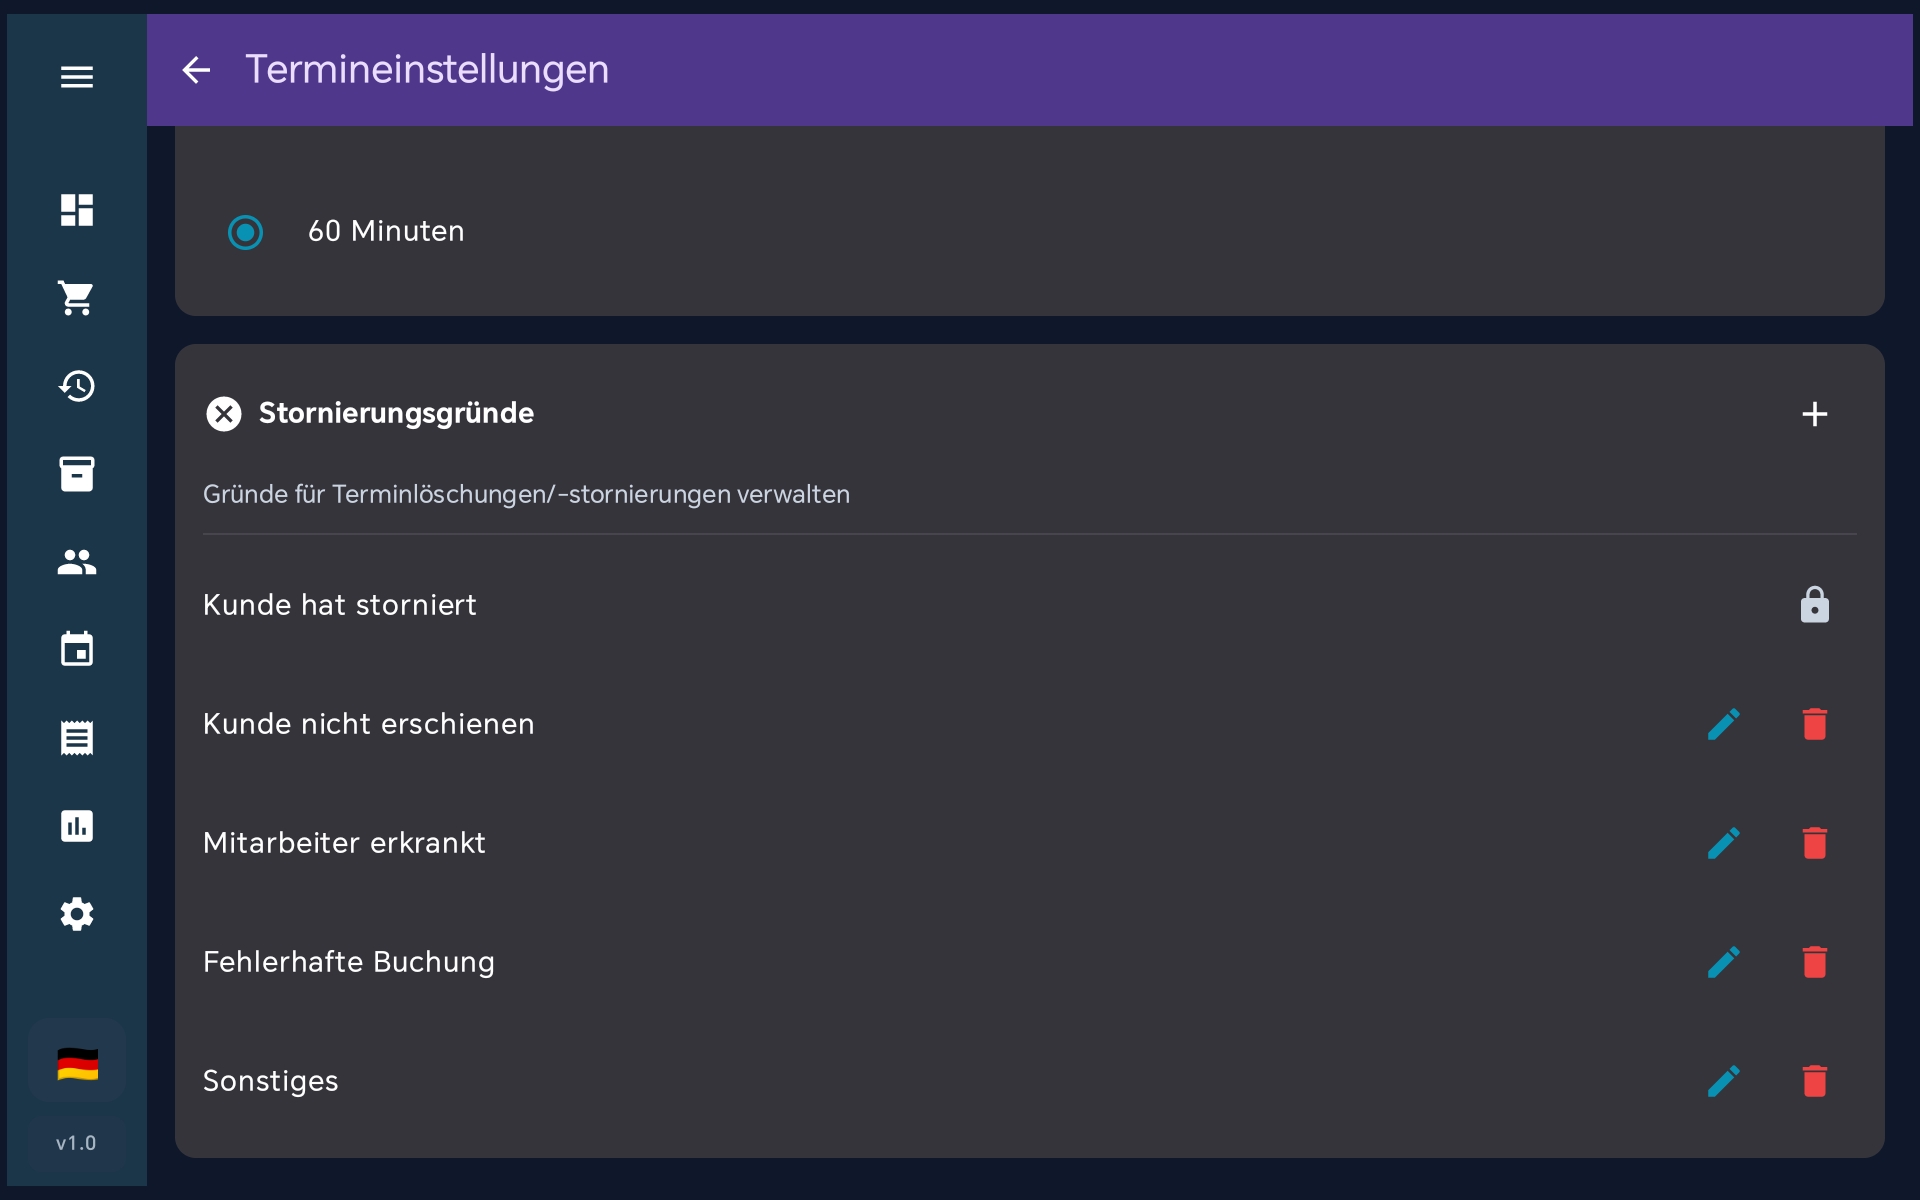Screen dimensions: 1920x1200
Task: Edit the reason Sonstiges
Action: [x=1723, y=1081]
